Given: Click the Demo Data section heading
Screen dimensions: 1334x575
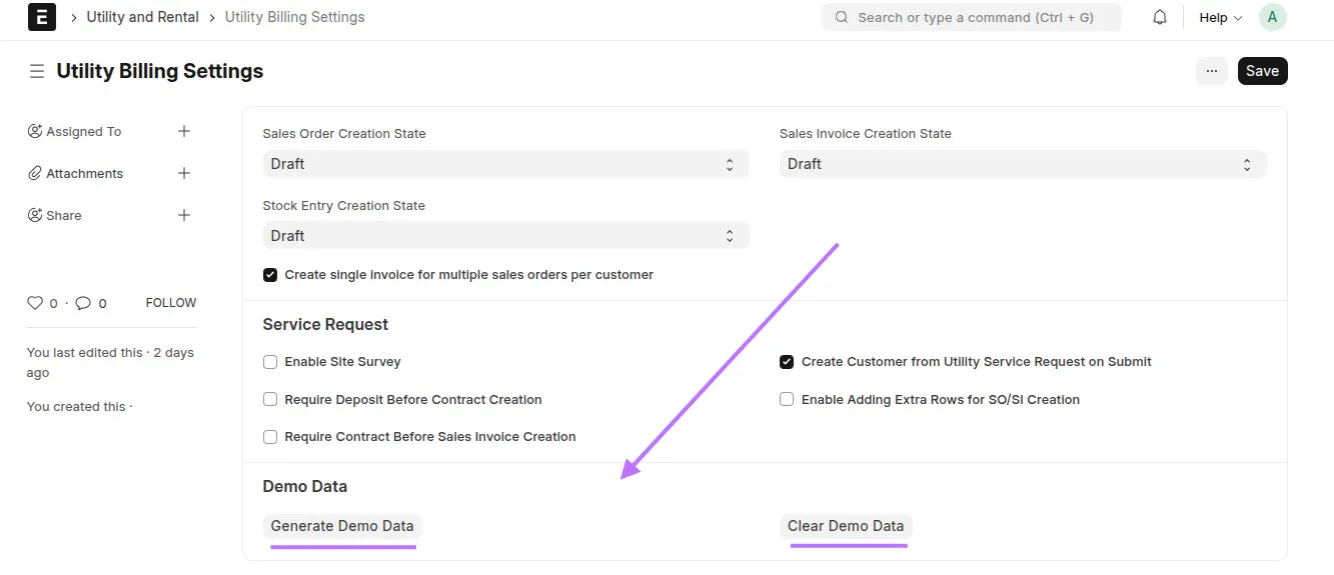Looking at the screenshot, I should point(305,487).
